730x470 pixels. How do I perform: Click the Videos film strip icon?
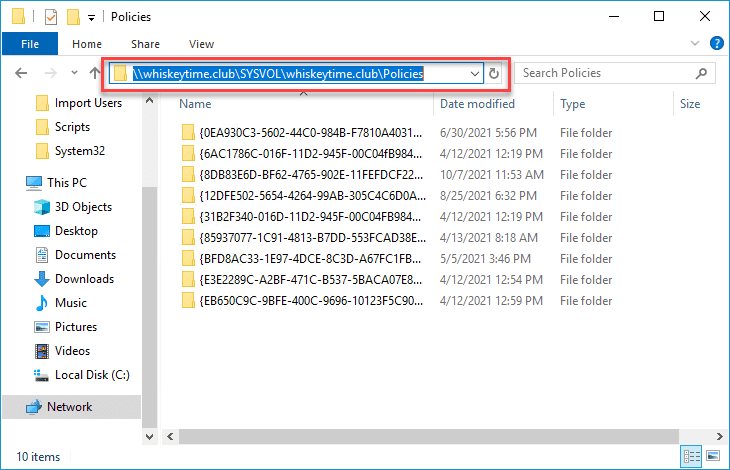(x=42, y=351)
